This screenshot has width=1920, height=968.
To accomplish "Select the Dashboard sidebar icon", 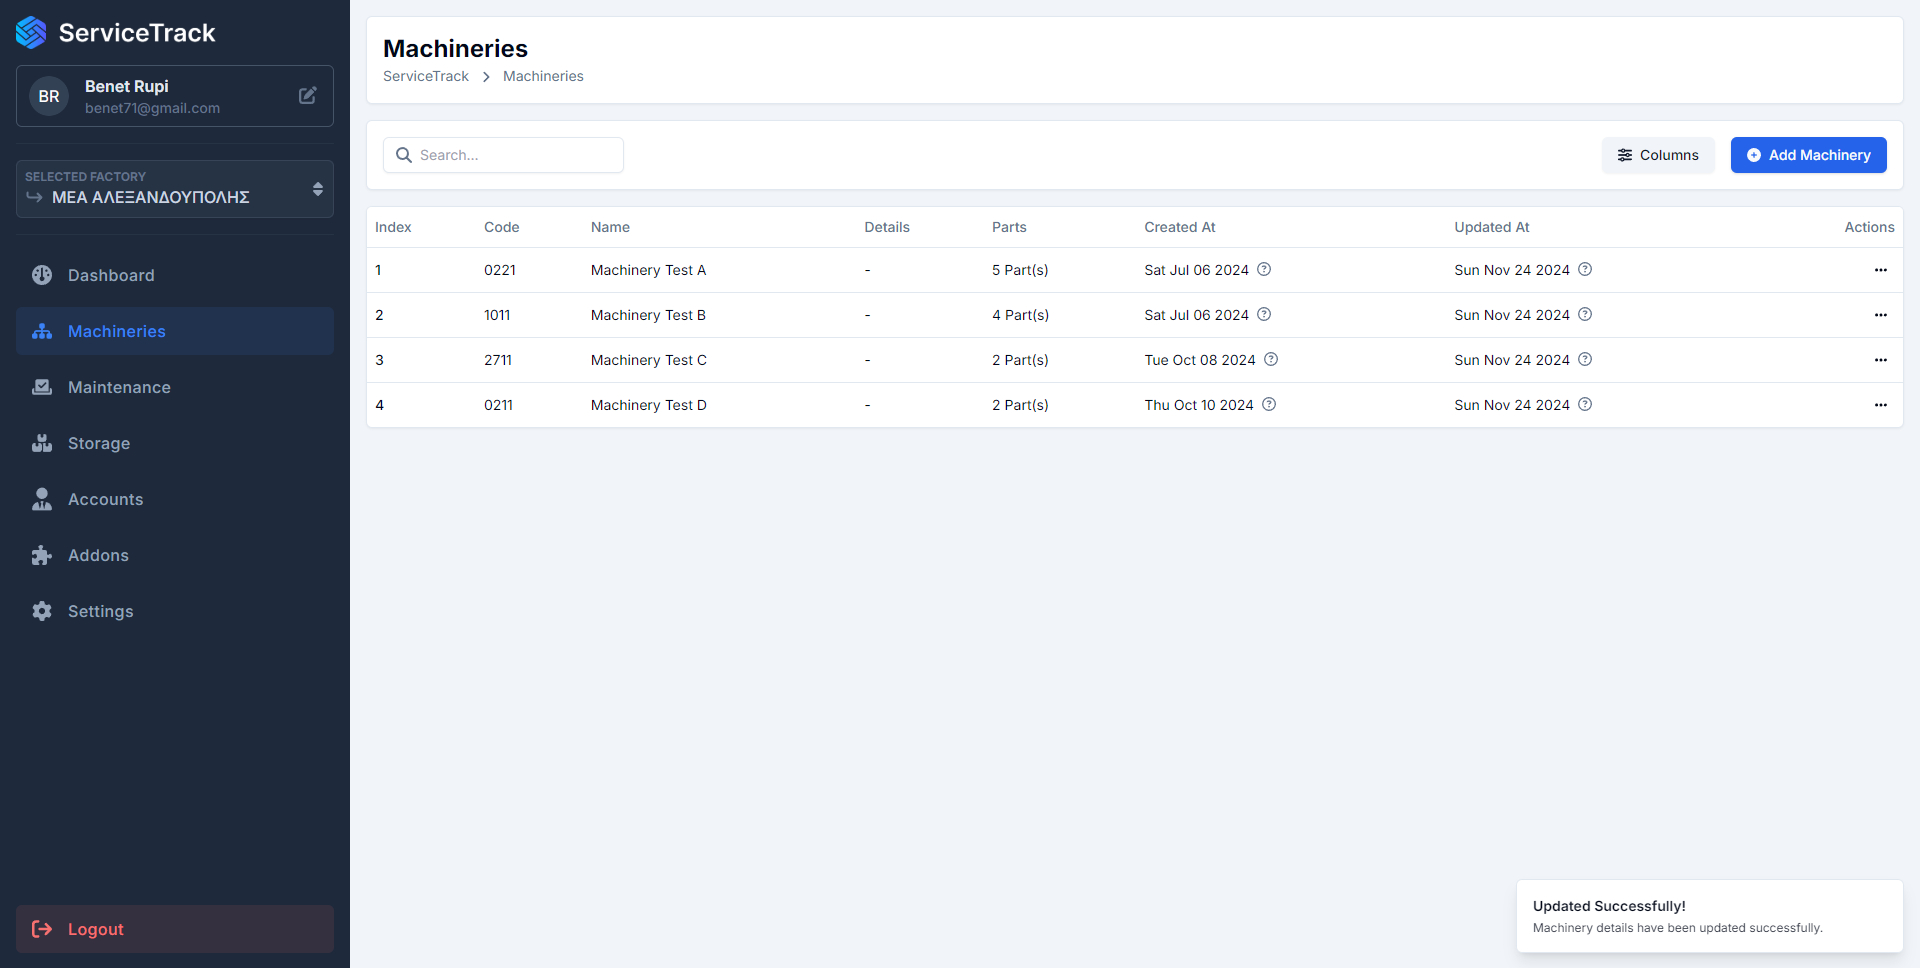I will tap(41, 275).
